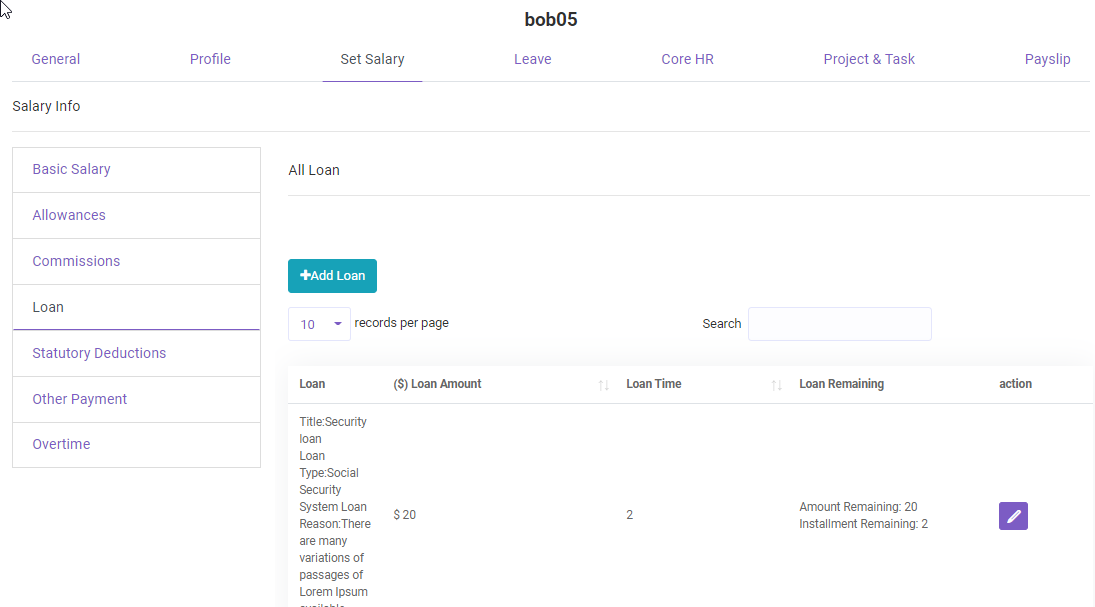Sort by Loan Amount column arrows

tap(603, 385)
